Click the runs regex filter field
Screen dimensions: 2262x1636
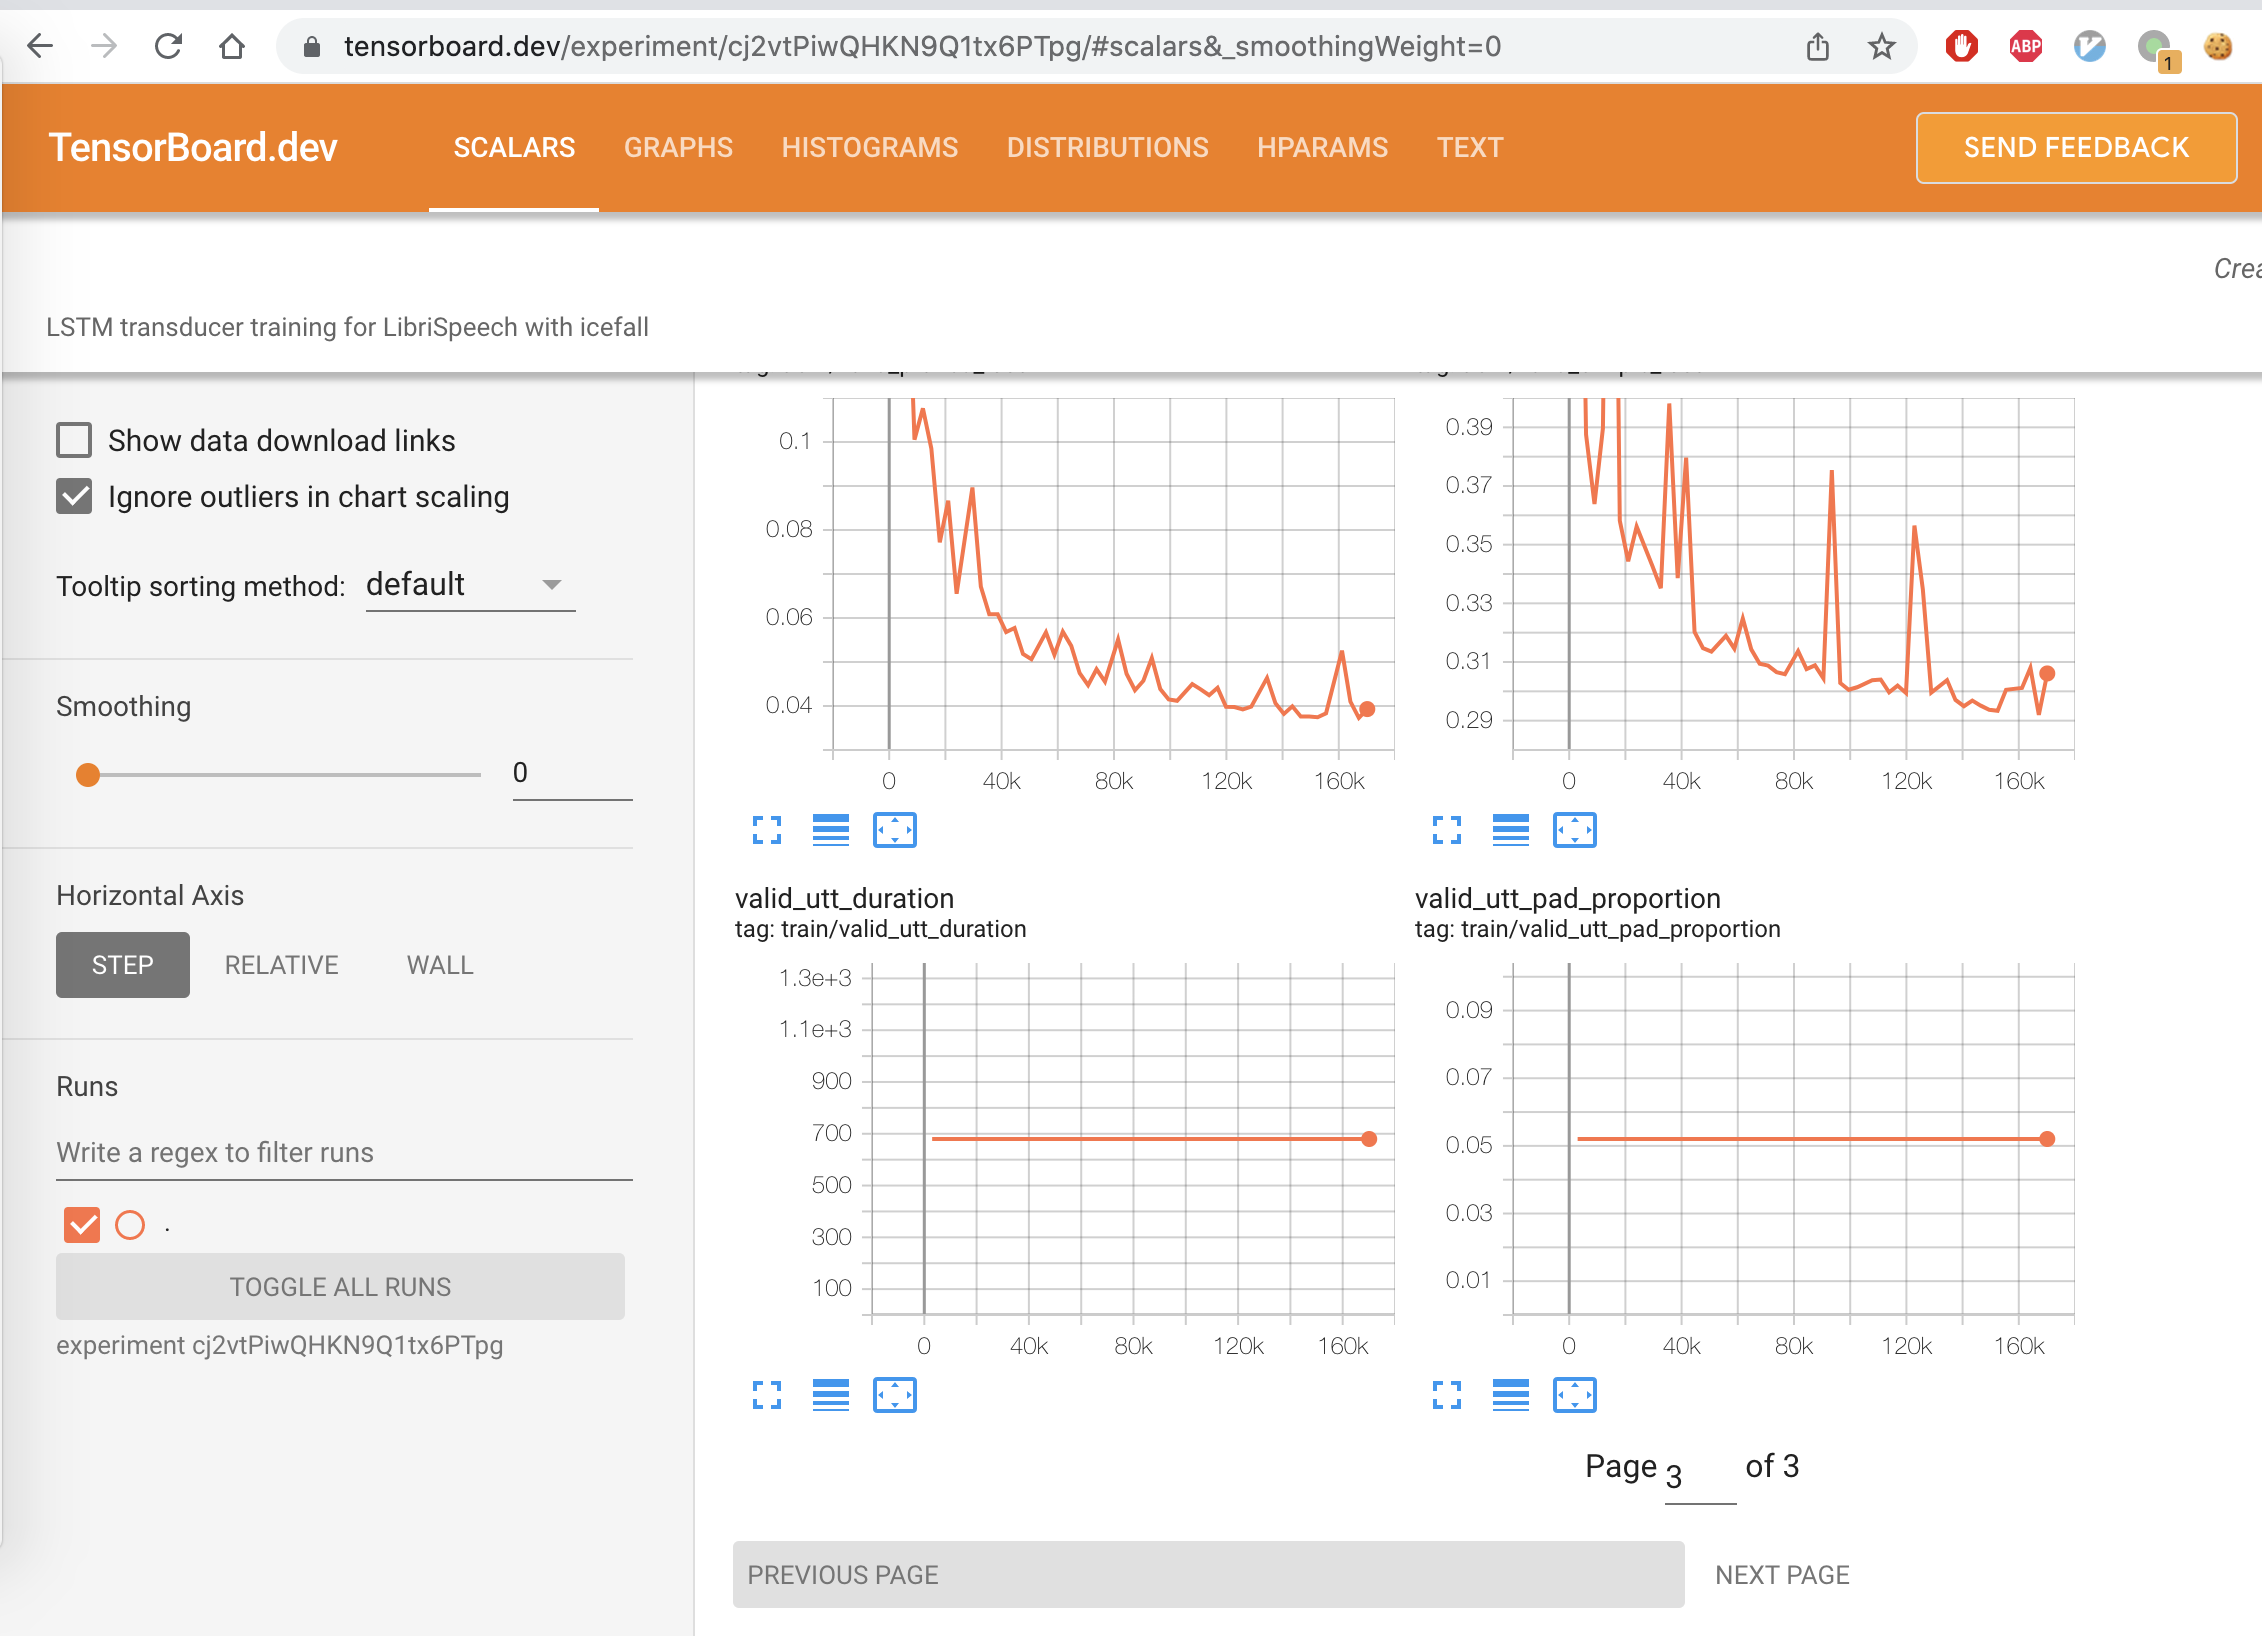344,1152
